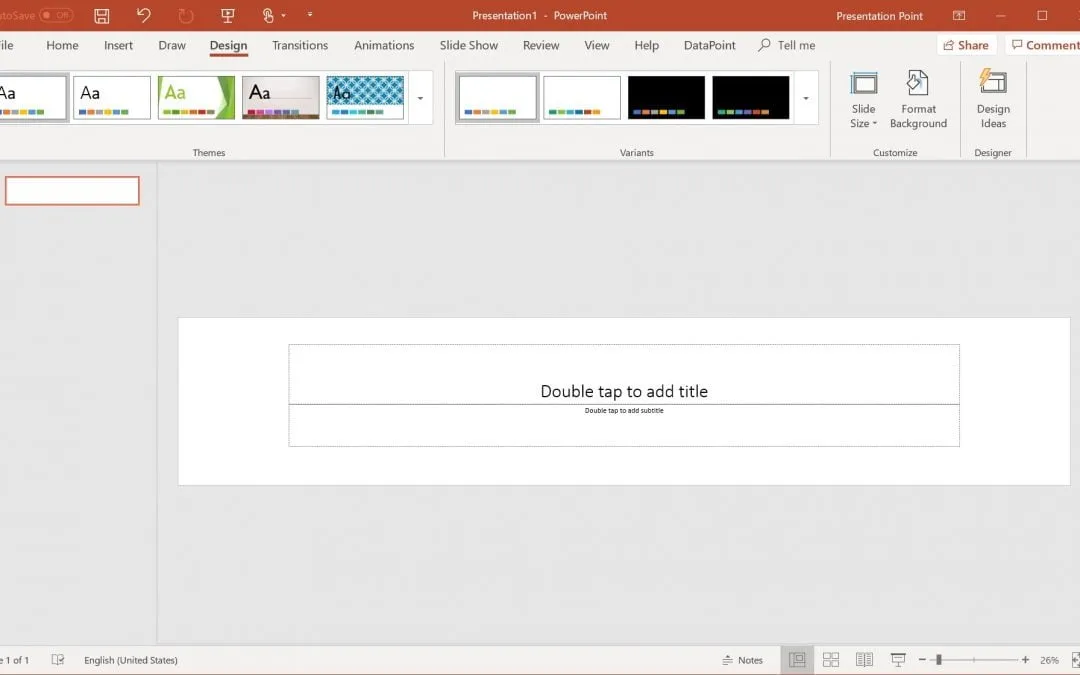1080x675 pixels.
Task: Switch to Slide Sorter view
Action: pos(831,660)
